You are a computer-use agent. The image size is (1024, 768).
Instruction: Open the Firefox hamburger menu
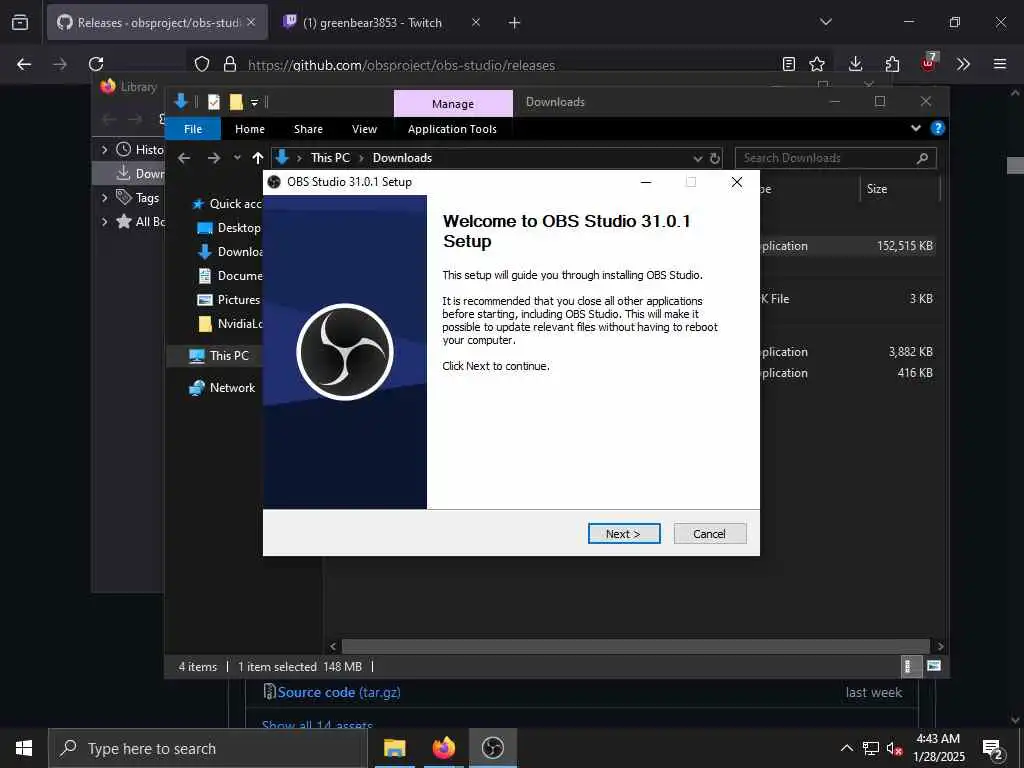[x=1000, y=64]
